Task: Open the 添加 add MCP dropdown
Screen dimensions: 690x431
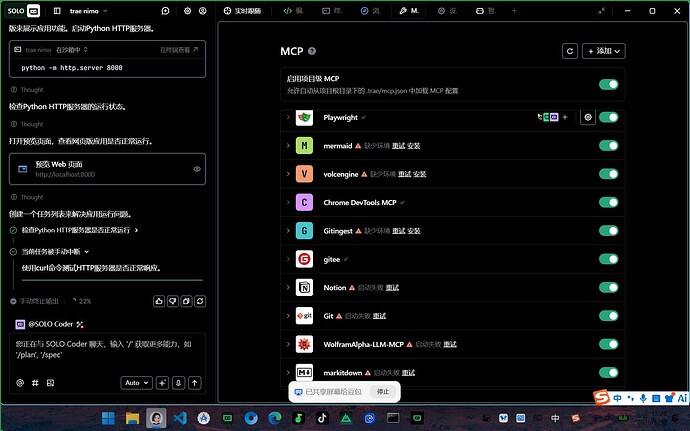Action: click(604, 51)
